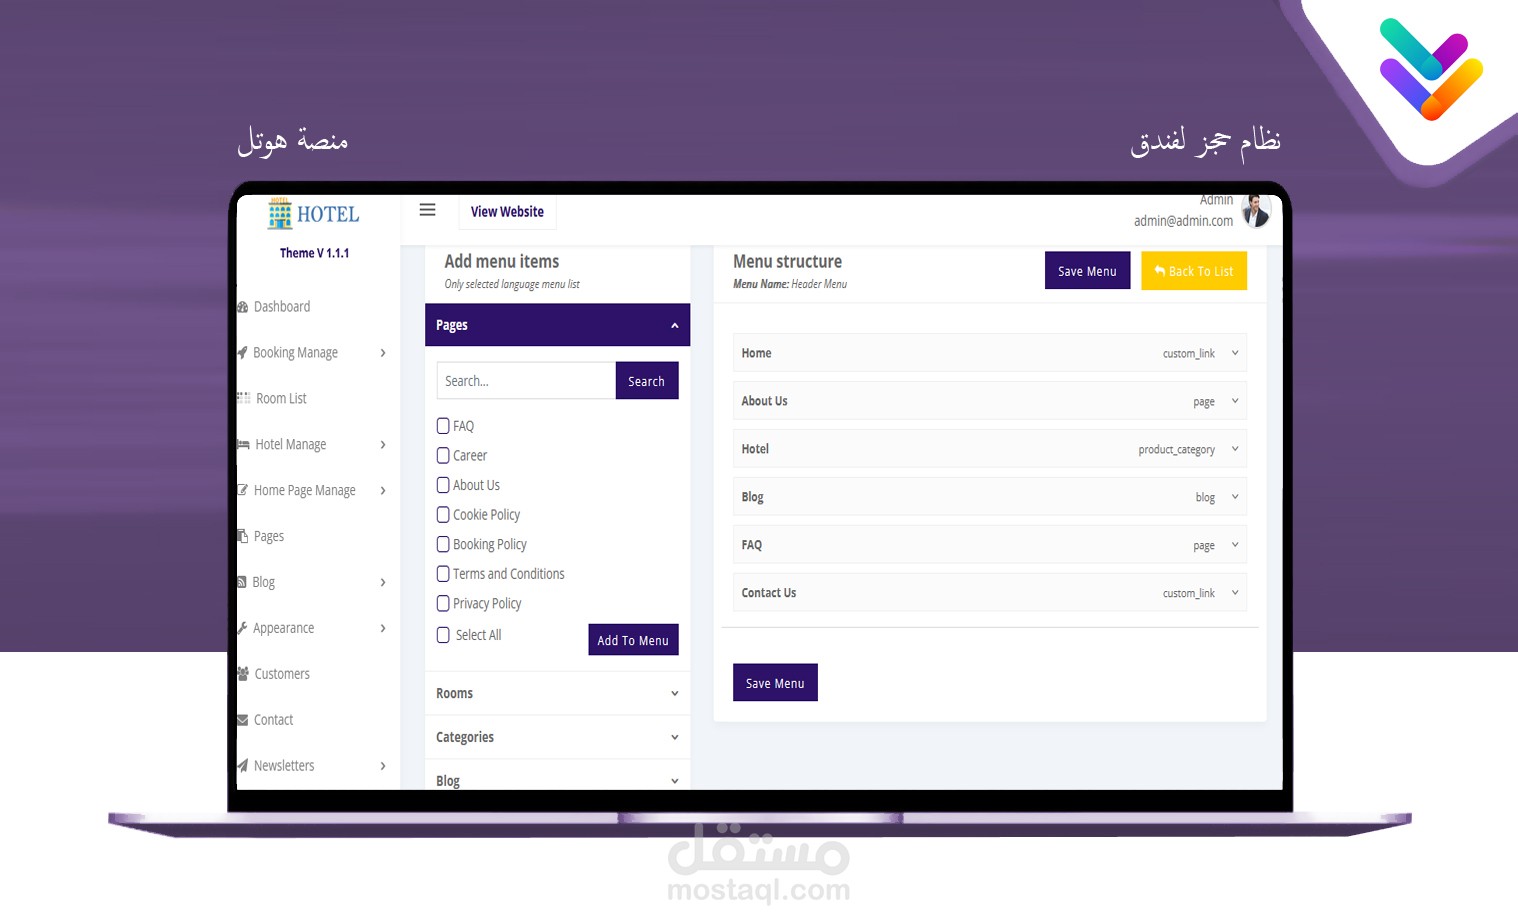The image size is (1518, 924).
Task: Click the bottom Save Menu button
Action: (x=775, y=683)
